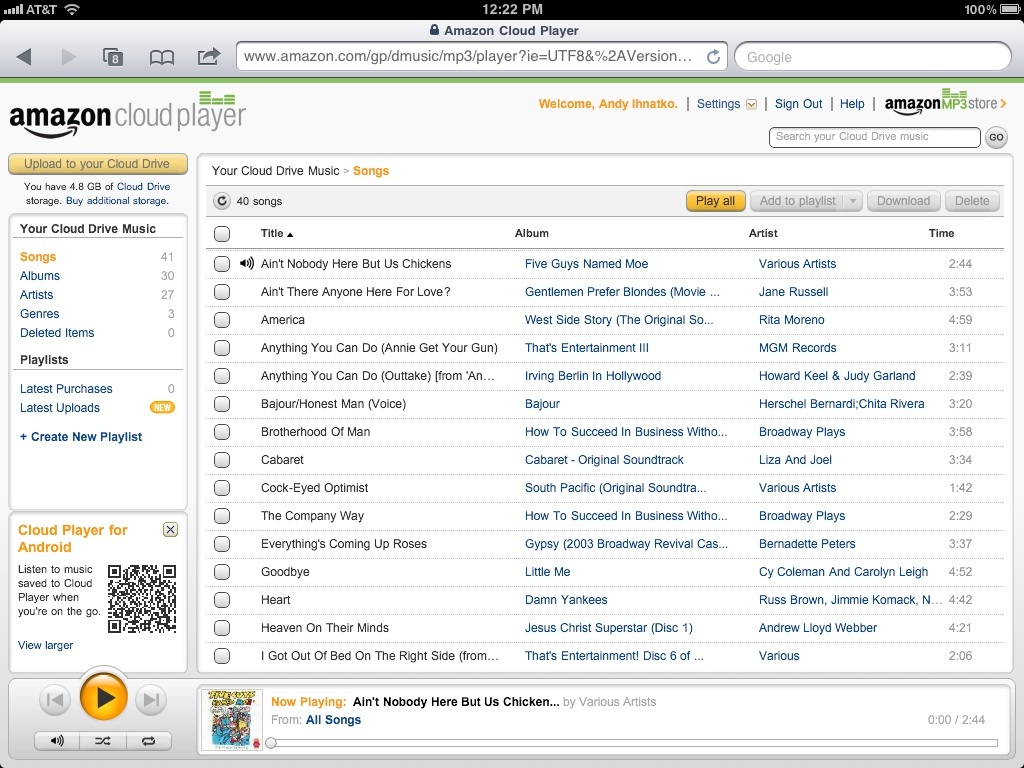Open Genres in the sidebar
Screen dimensions: 1024x768
39,313
